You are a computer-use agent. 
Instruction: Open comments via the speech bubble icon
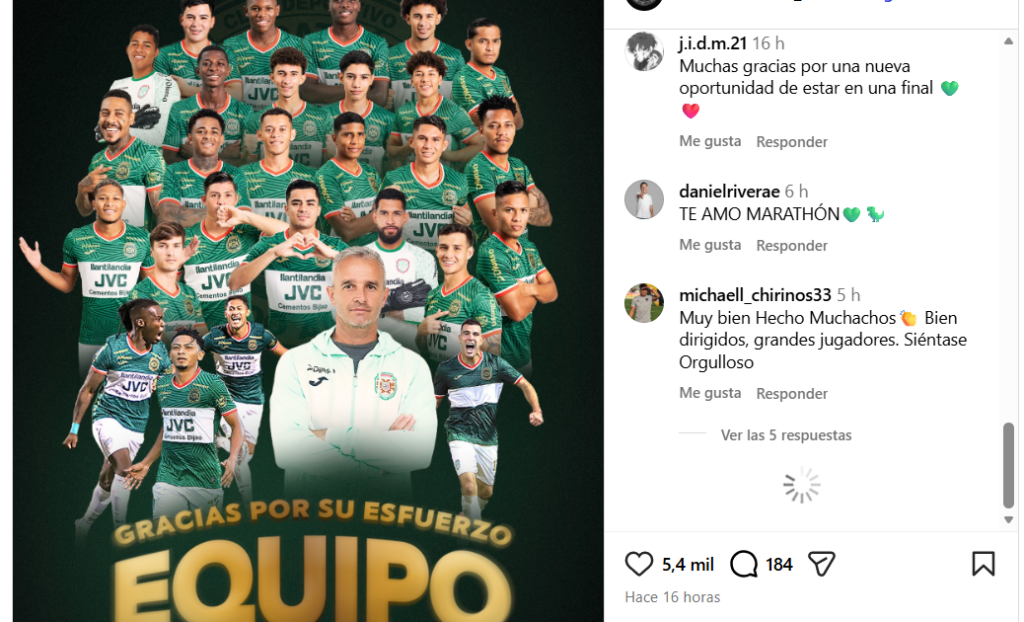[x=744, y=564]
